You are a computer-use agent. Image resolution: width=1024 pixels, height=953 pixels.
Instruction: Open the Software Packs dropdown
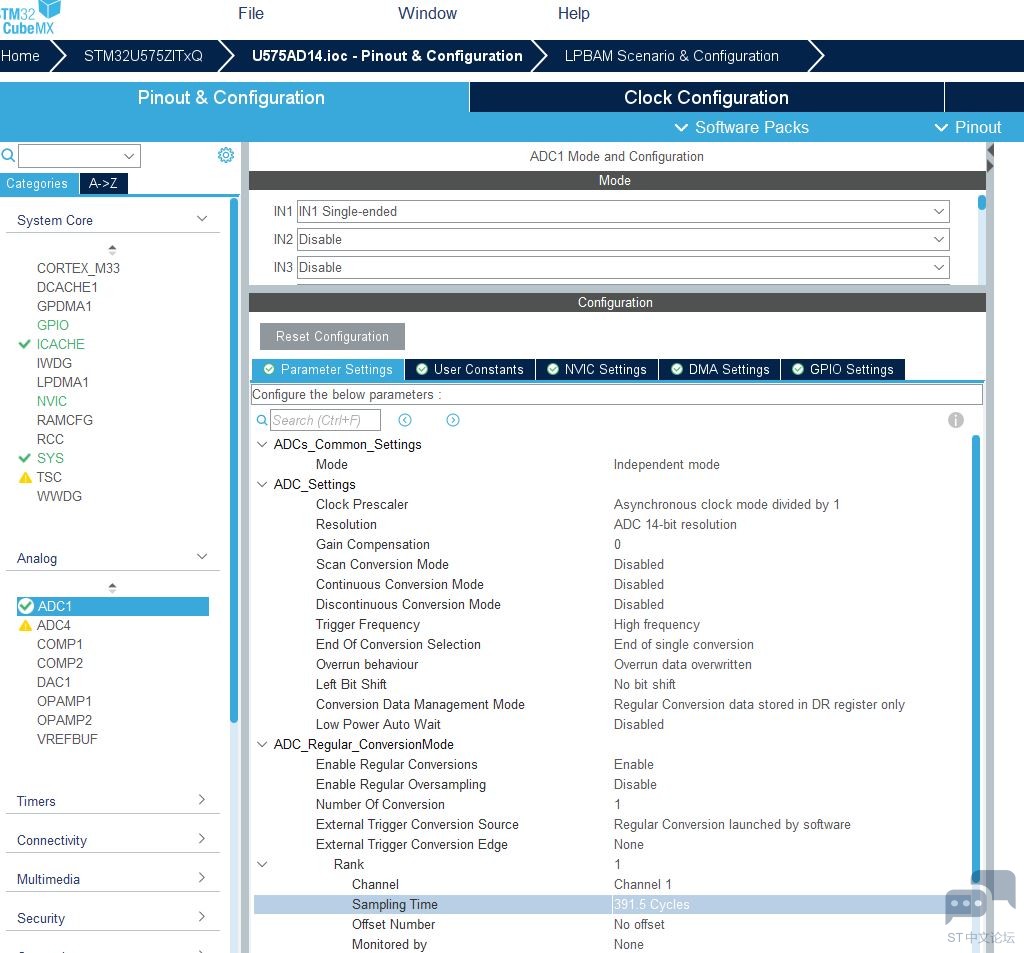point(741,127)
